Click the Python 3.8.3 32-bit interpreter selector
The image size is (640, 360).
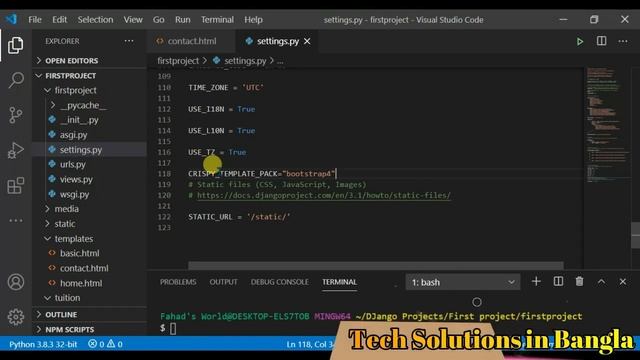(x=43, y=344)
